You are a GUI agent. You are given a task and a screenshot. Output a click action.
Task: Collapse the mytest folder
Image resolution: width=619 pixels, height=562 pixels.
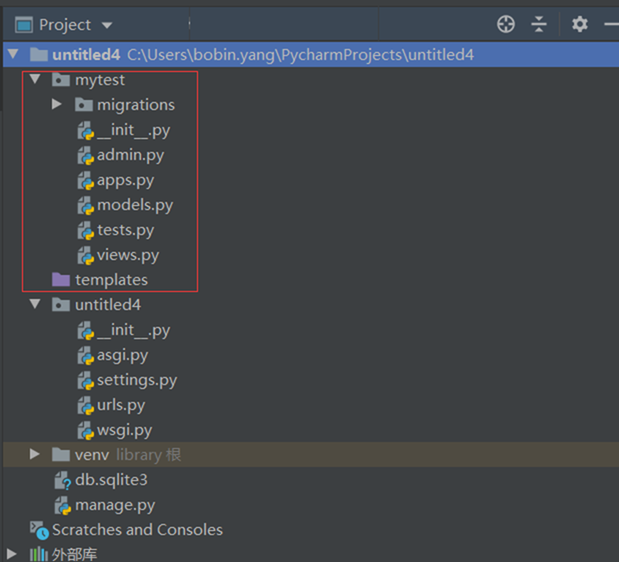coord(36,79)
